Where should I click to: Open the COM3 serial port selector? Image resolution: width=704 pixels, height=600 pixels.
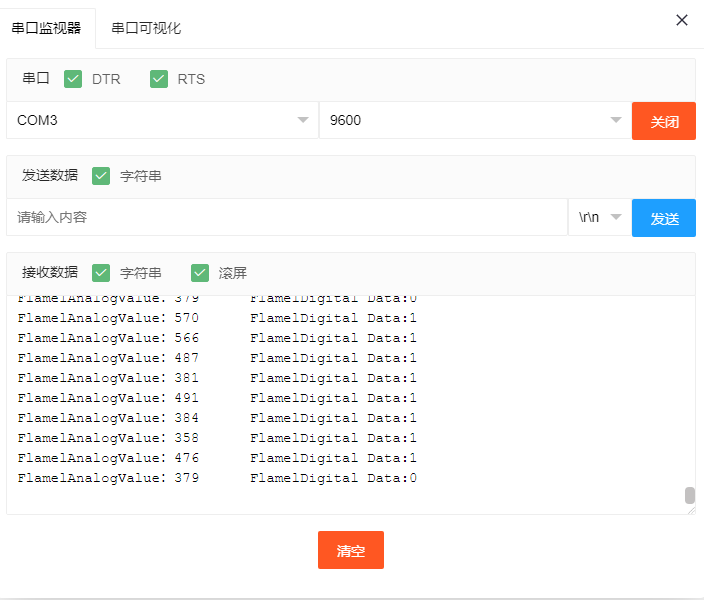(160, 121)
